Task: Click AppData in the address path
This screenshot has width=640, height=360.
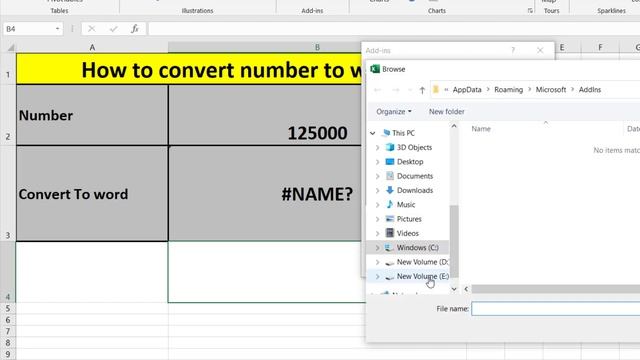Action: 467,90
